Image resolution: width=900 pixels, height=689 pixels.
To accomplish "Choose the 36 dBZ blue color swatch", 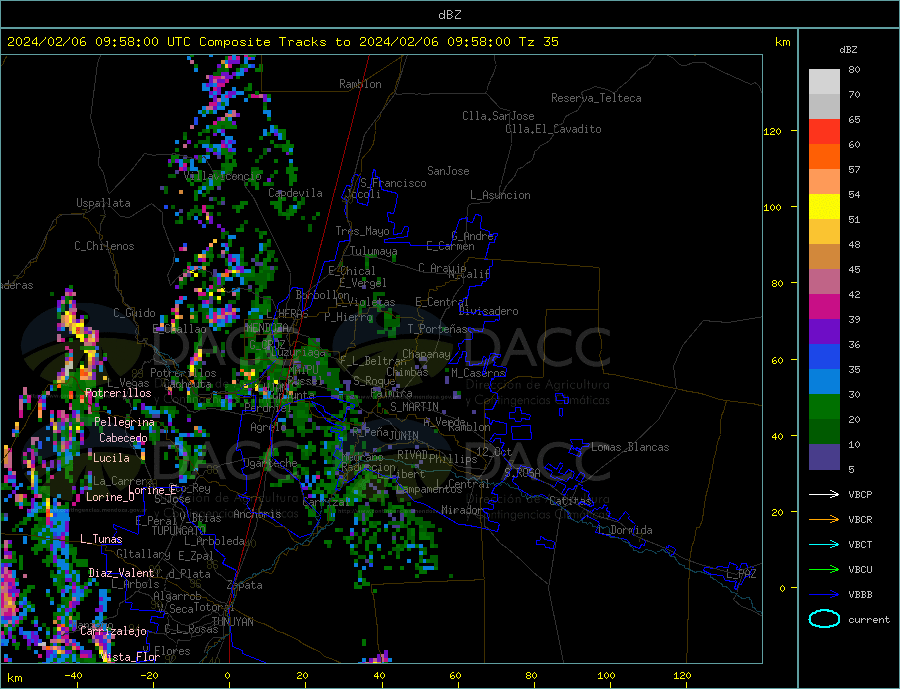I will point(824,357).
